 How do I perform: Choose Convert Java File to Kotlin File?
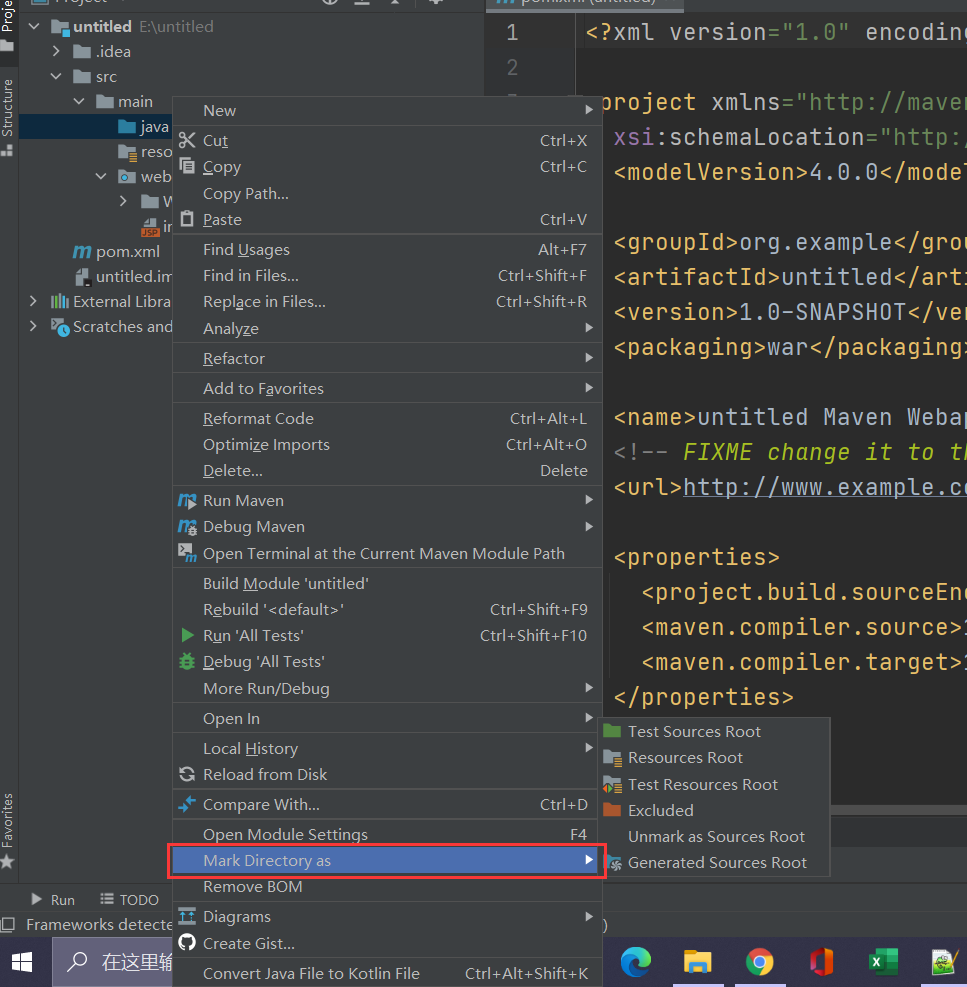pyautogui.click(x=387, y=973)
